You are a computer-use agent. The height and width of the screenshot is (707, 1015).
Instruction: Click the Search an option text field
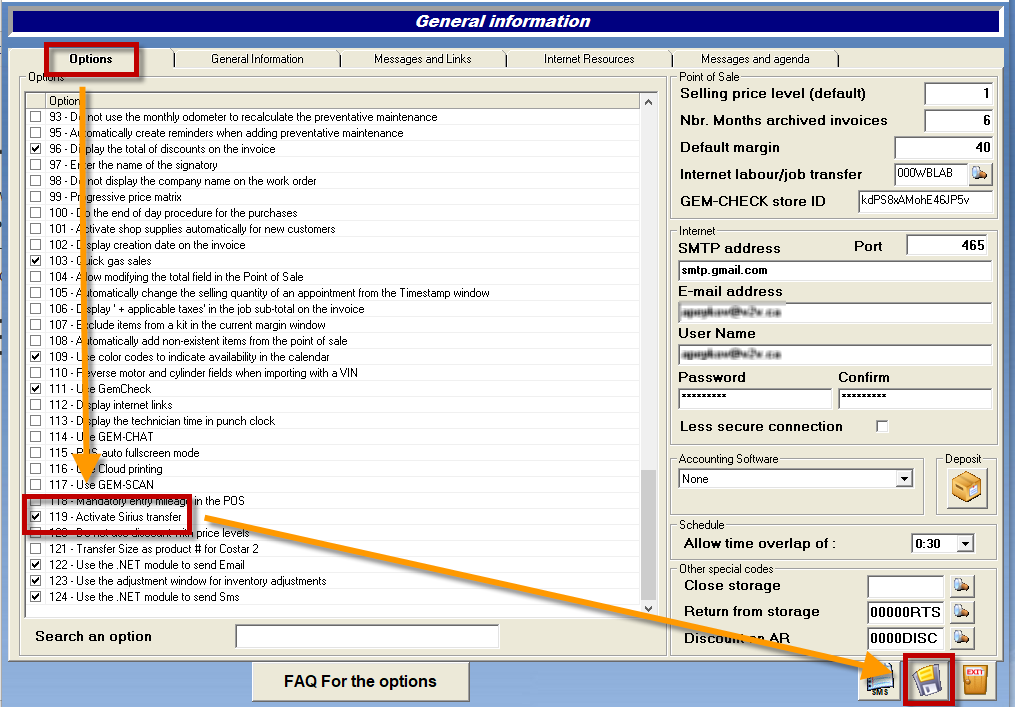367,637
